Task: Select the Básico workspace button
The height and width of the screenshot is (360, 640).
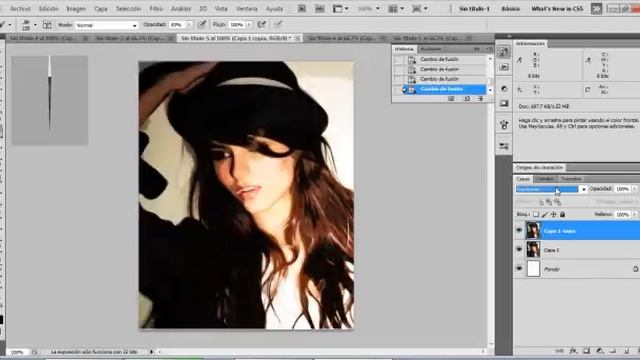Action: pyautogui.click(x=510, y=9)
